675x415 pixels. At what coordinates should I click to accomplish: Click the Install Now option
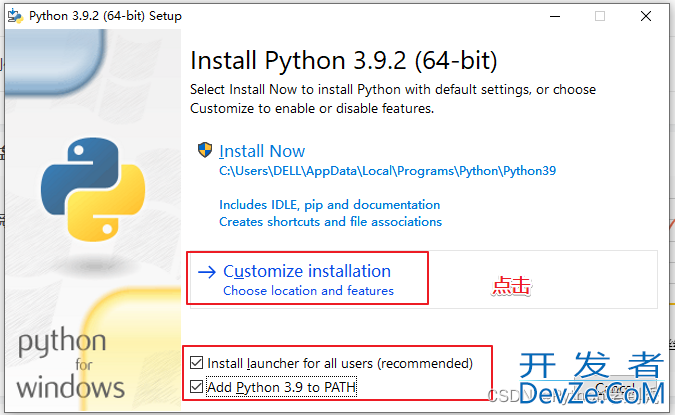(262, 151)
